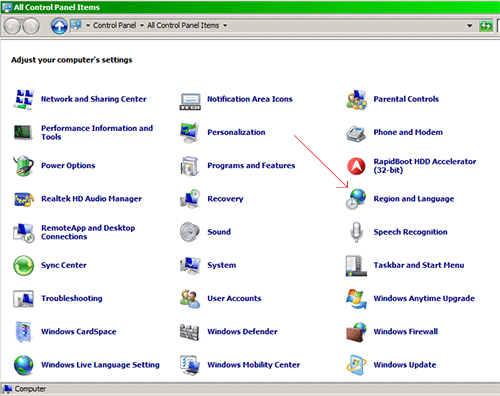Click the Taskbar and Start Menu icon
This screenshot has width=500, height=396.
(356, 266)
